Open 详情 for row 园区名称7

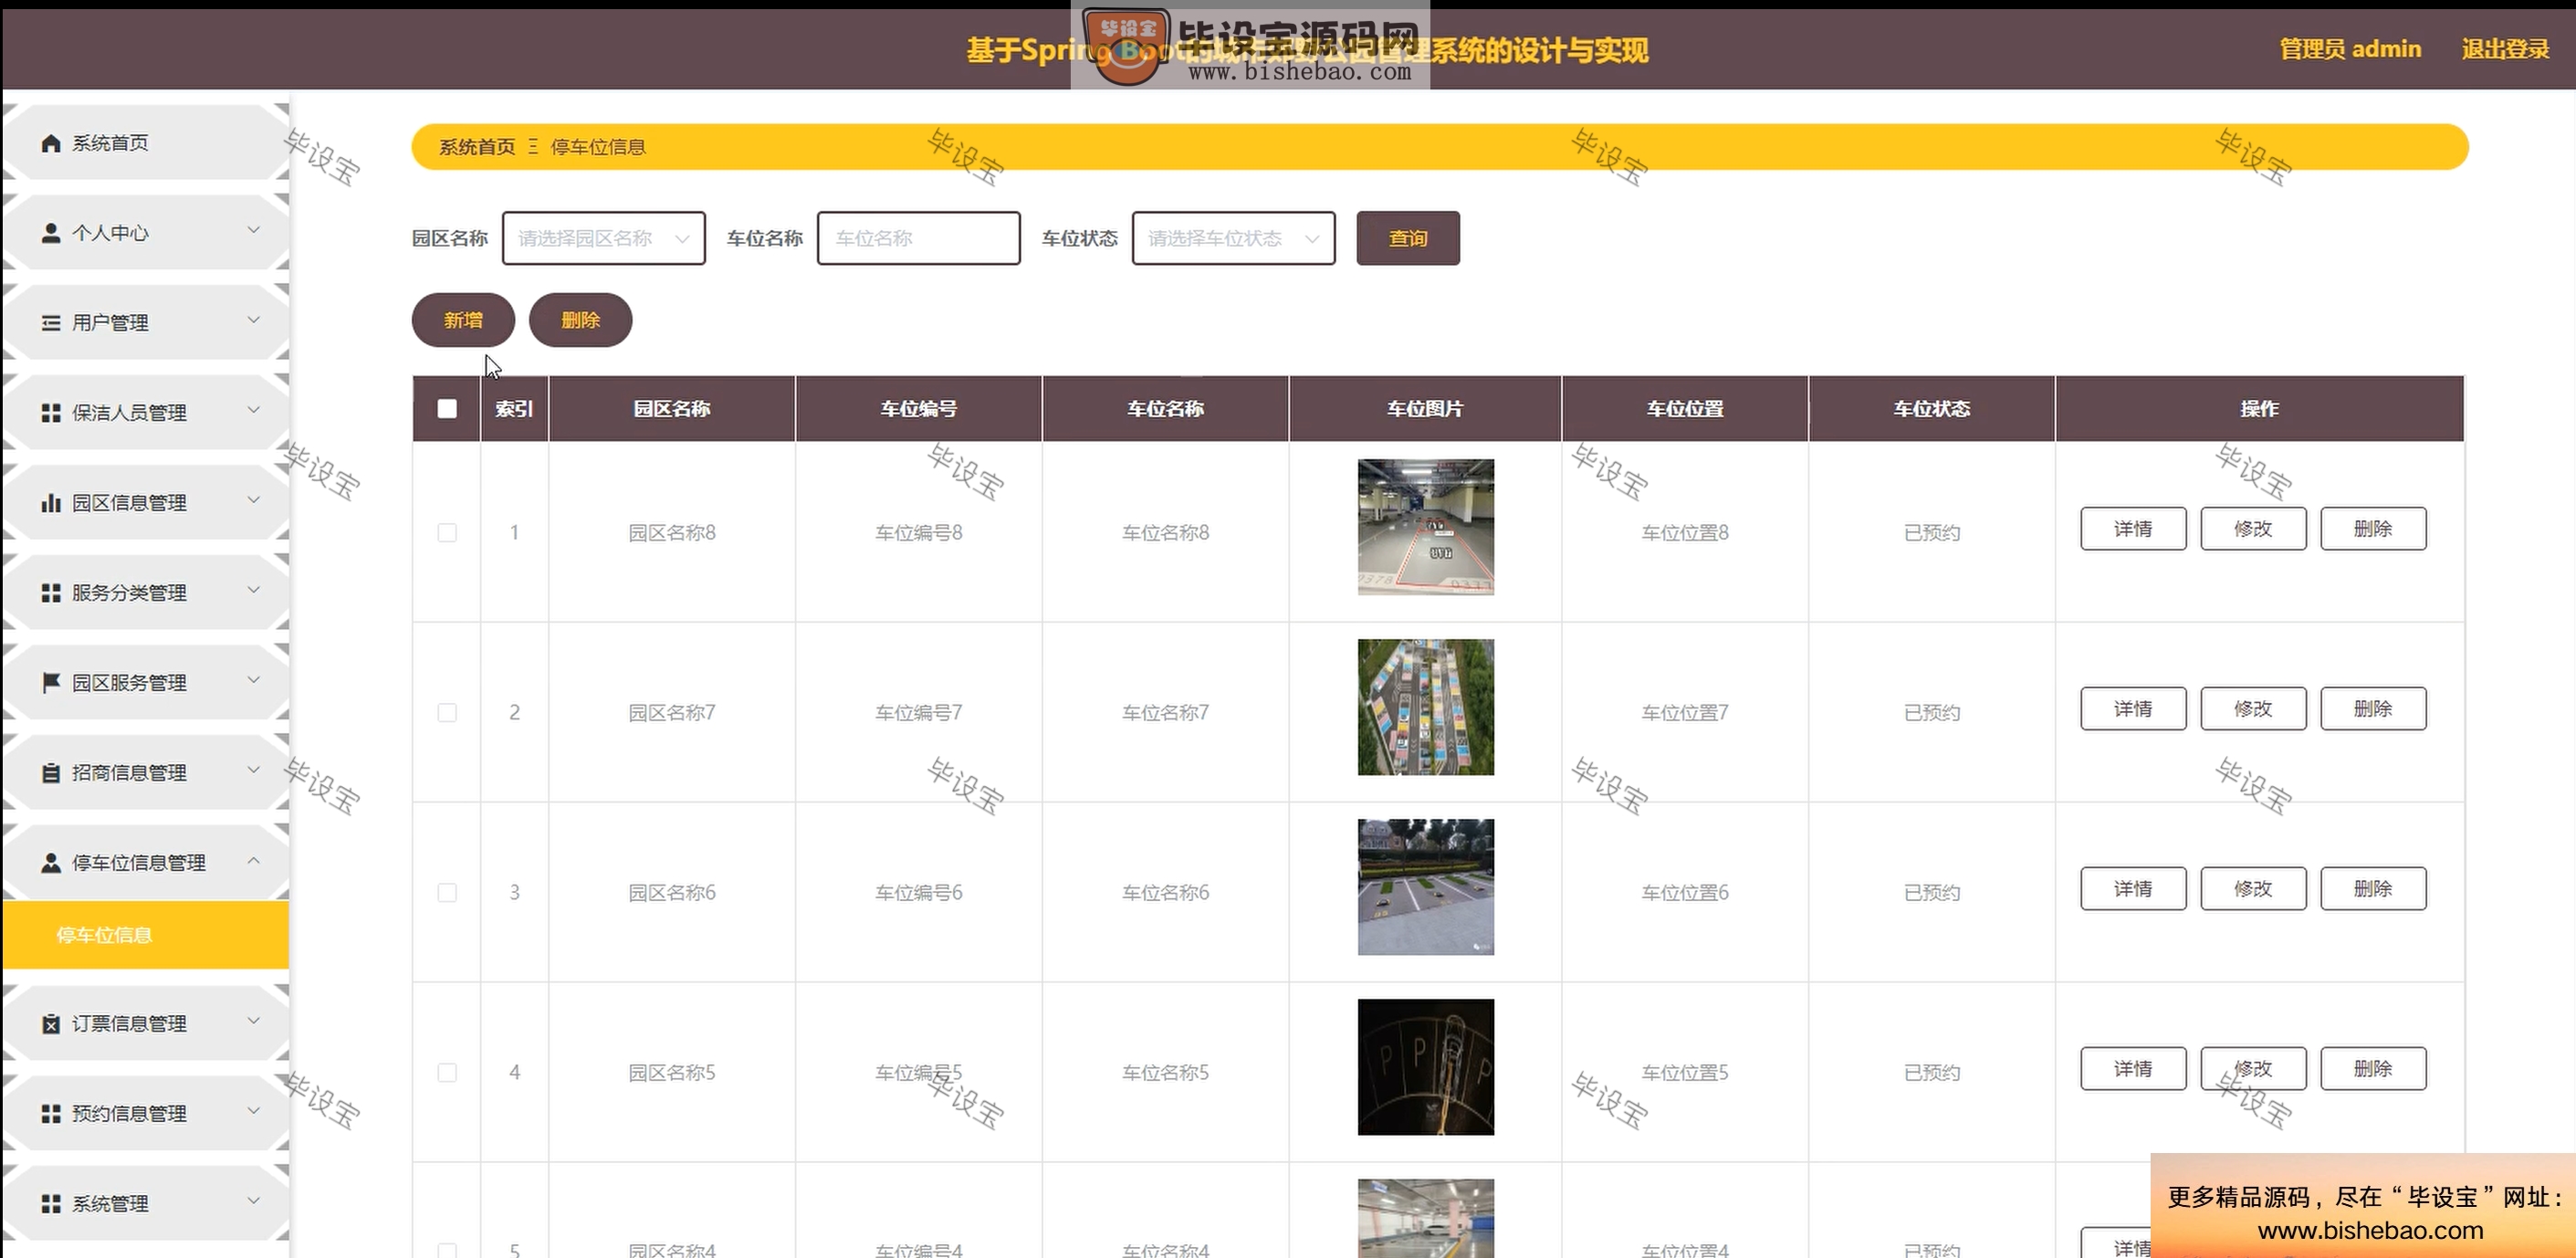coord(2133,709)
